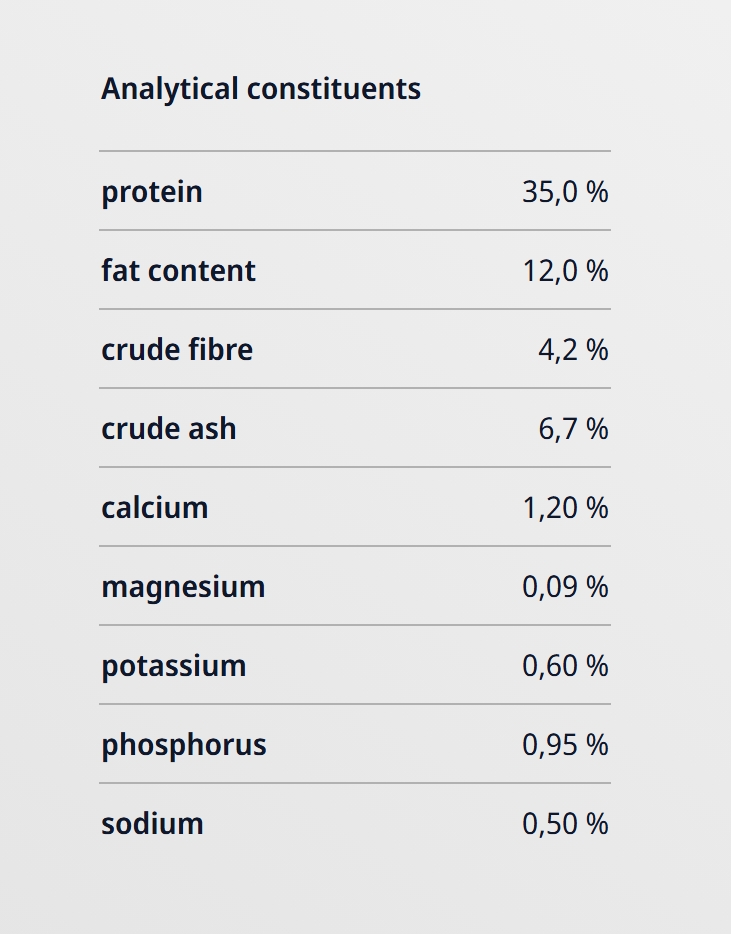The height and width of the screenshot is (934, 731).
Task: Select the crude fibre label
Action: coord(177,349)
